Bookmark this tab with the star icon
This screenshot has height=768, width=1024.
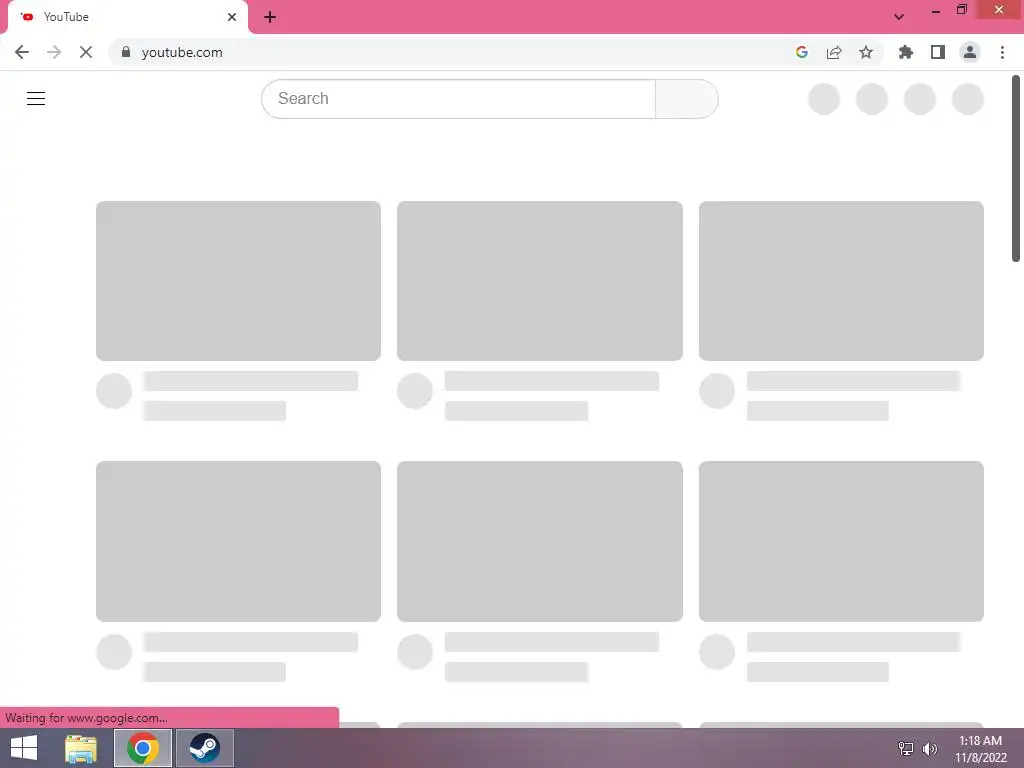pos(866,52)
